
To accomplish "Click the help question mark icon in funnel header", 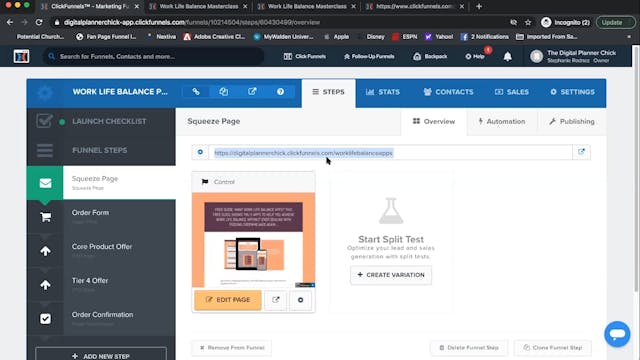I will pyautogui.click(x=280, y=92).
